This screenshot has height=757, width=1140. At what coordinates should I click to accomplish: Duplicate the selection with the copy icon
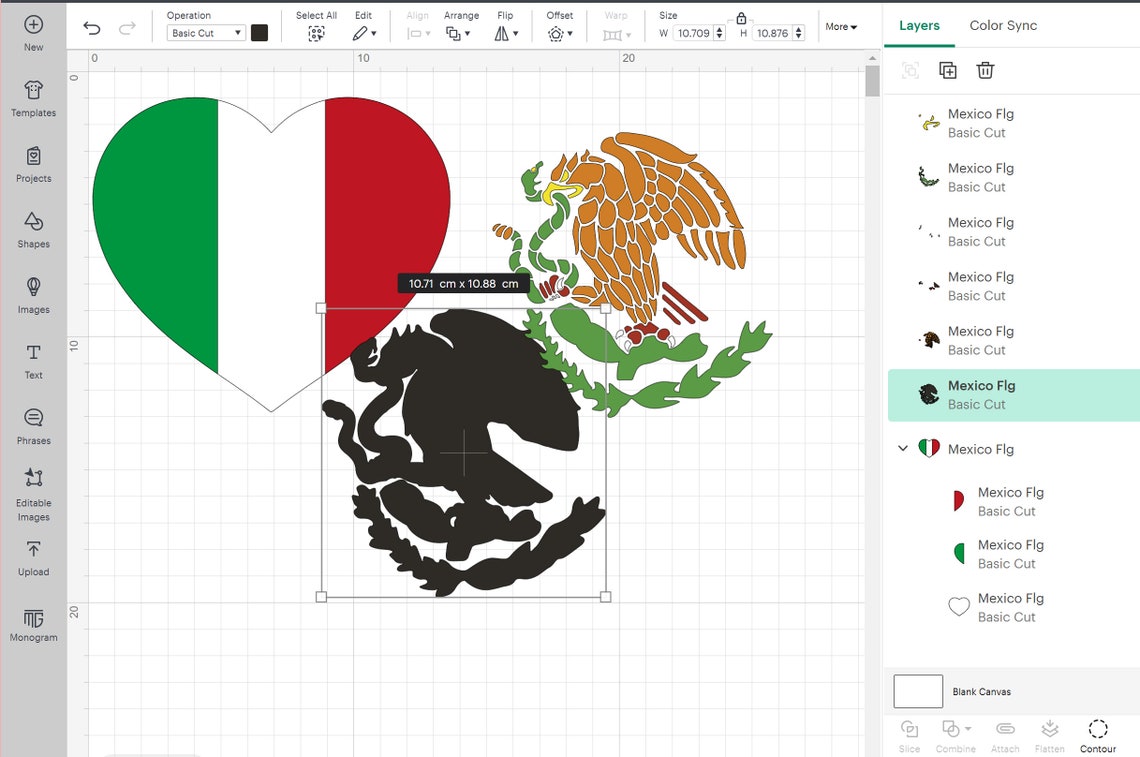tap(947, 70)
